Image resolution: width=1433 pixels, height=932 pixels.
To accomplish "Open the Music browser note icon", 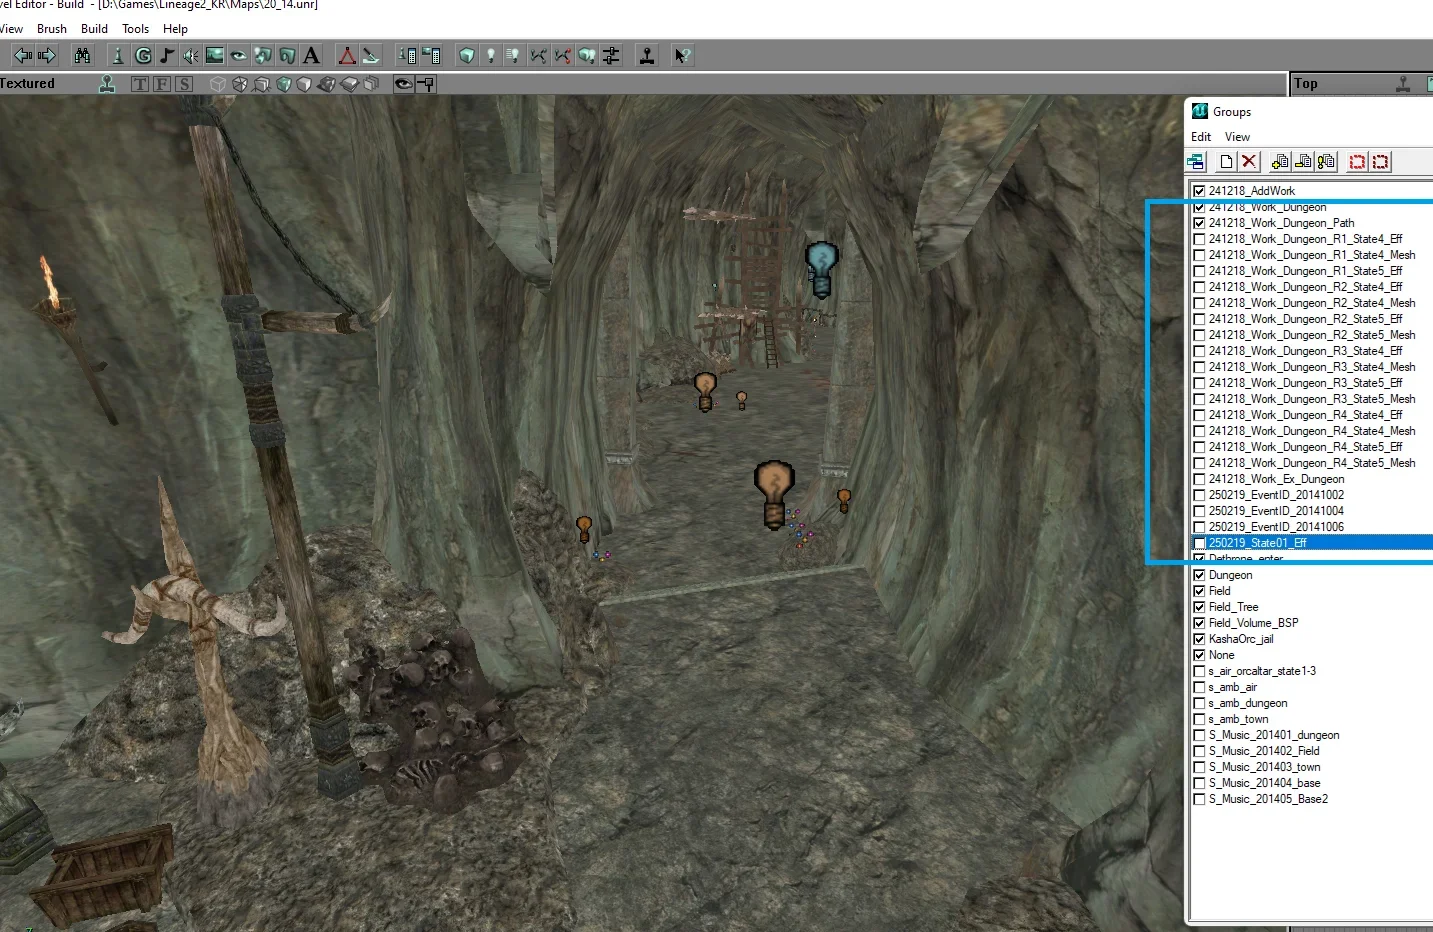I will pos(167,56).
